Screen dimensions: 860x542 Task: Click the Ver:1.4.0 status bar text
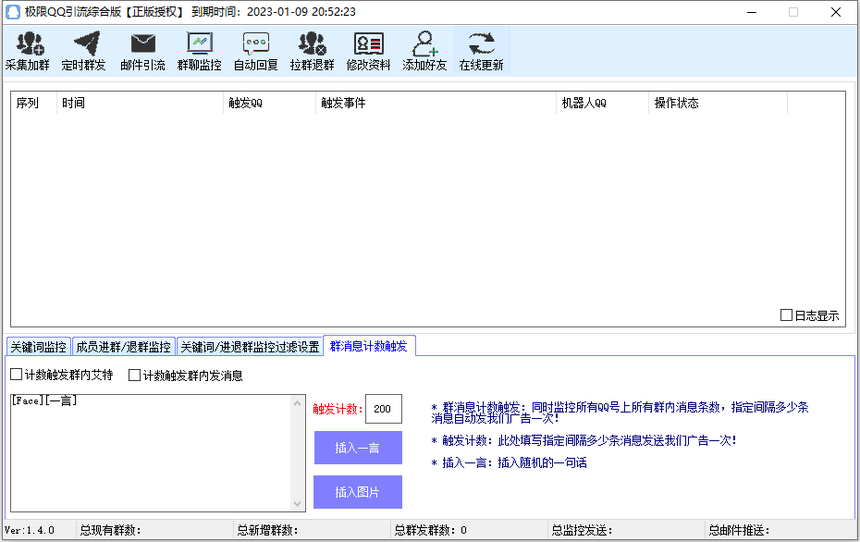tap(30, 530)
